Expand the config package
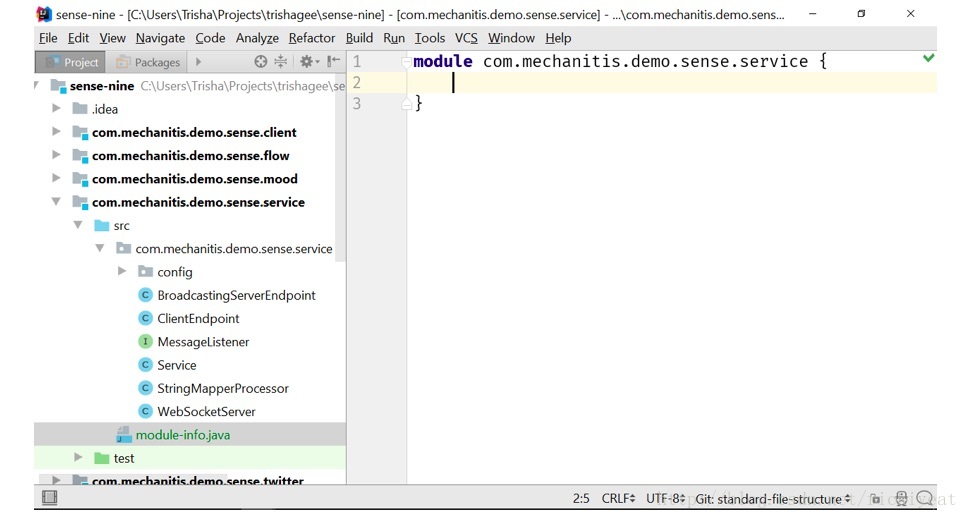Viewport: 968px width, 519px height. coord(122,271)
